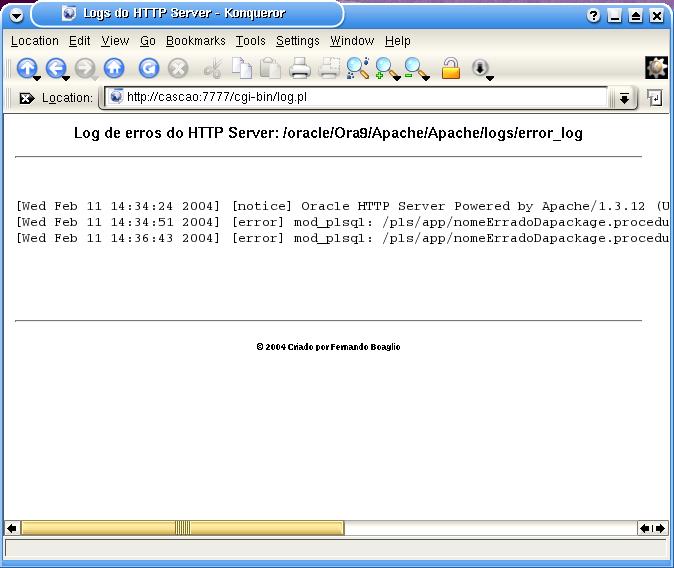Click the KDE gear animation icon
This screenshot has width=674, height=568.
pyautogui.click(x=656, y=68)
